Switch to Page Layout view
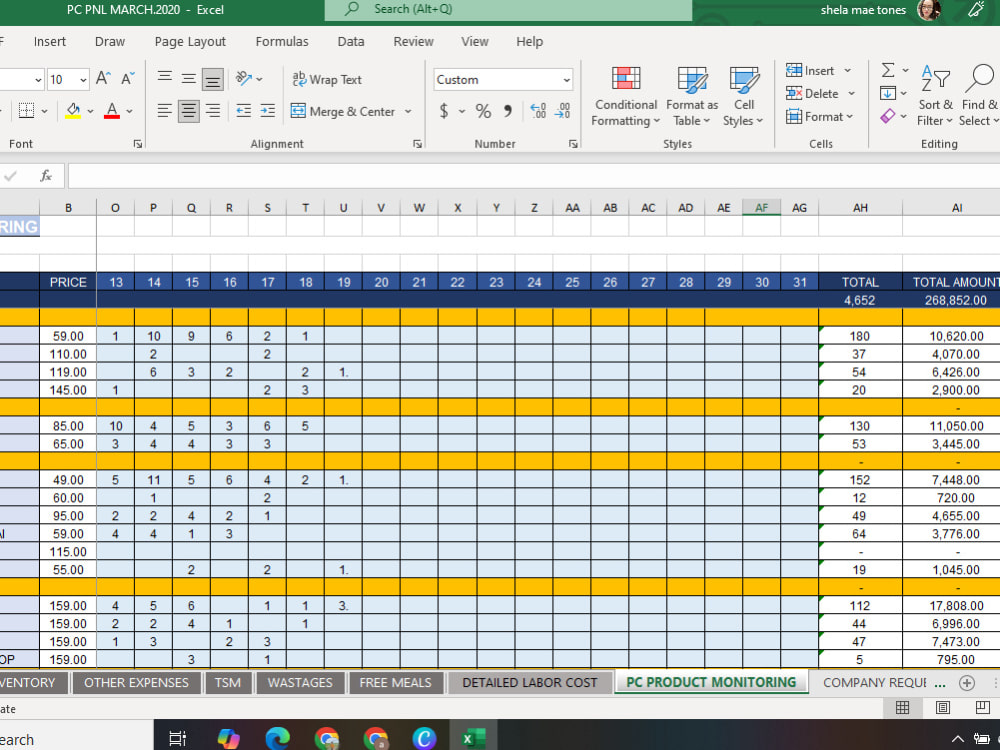This screenshot has width=1000, height=750. [943, 707]
